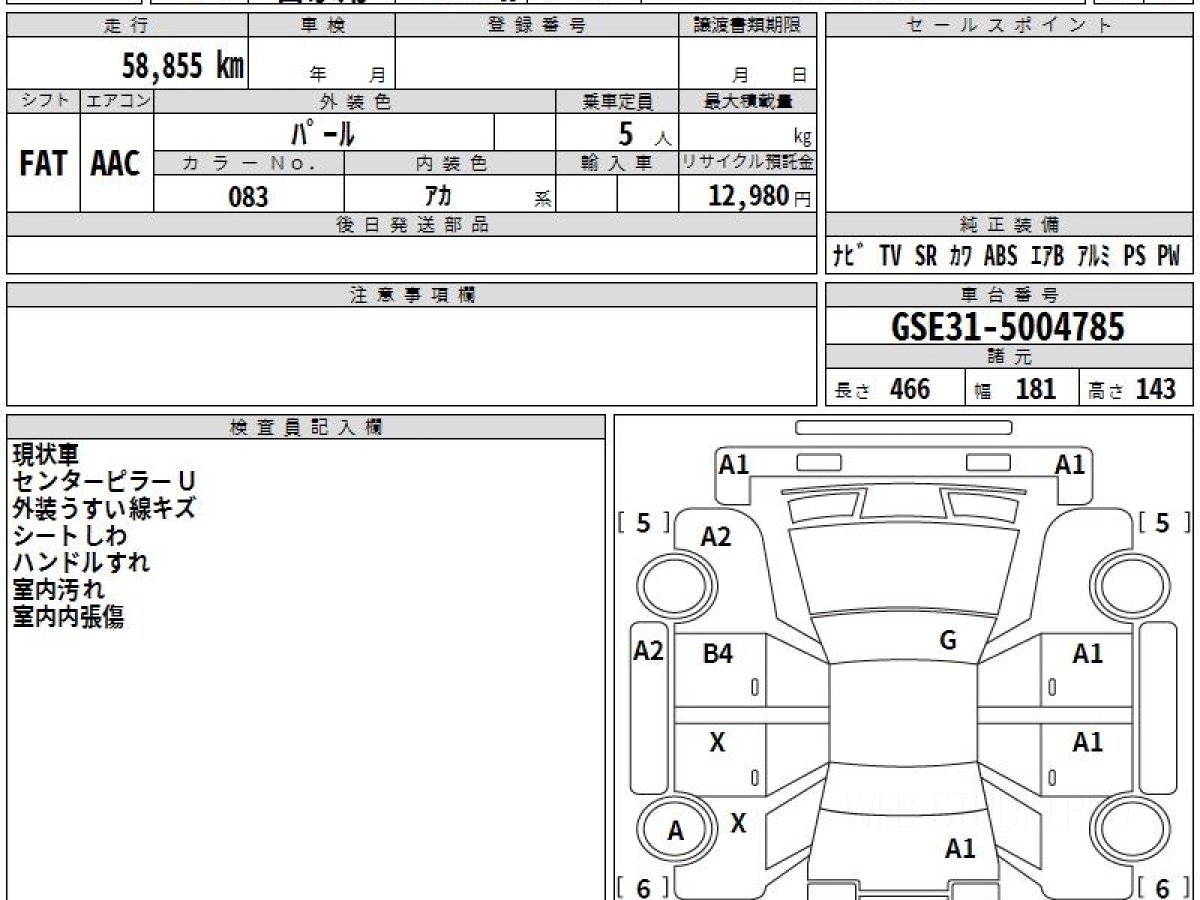Select the AAC air conditioner value
The height and width of the screenshot is (900, 1200).
(116, 164)
